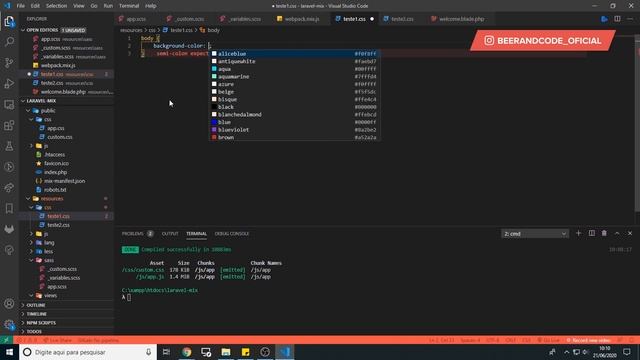Kill terminal with trash icon

(x=604, y=233)
